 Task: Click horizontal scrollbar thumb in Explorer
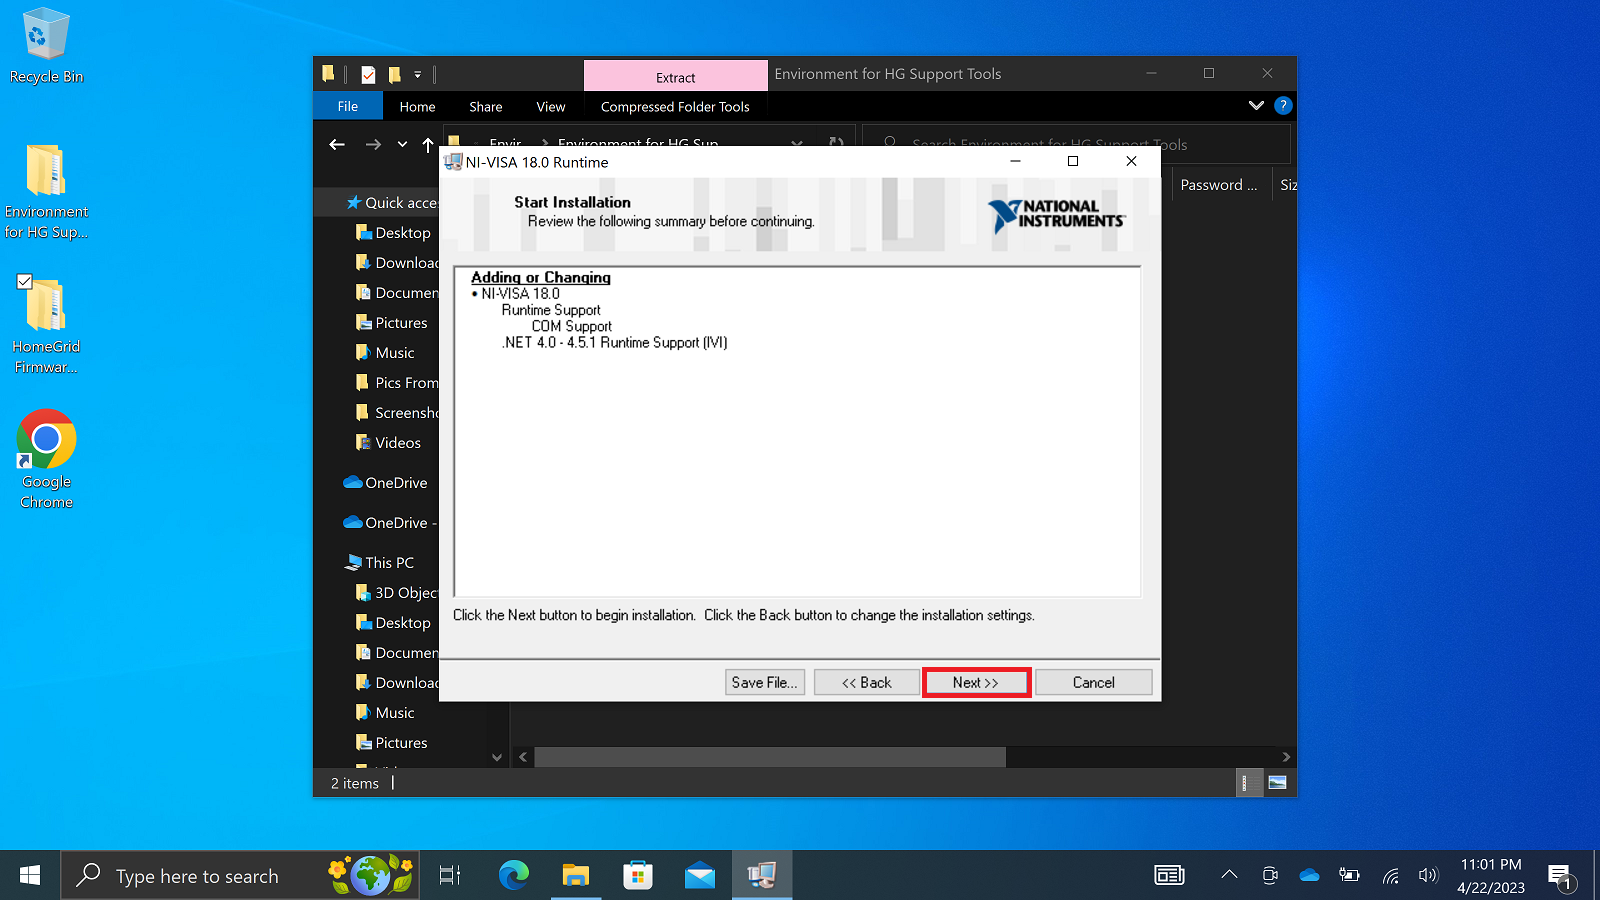769,757
